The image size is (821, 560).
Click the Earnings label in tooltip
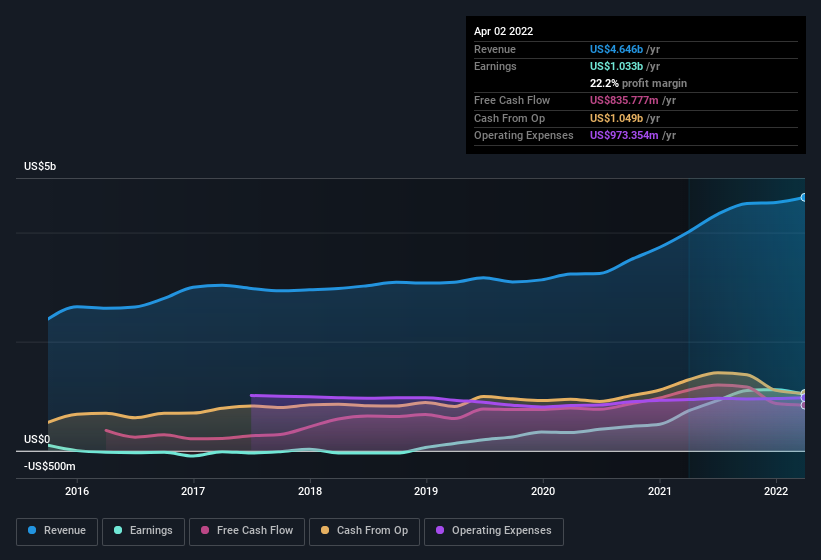(495, 66)
